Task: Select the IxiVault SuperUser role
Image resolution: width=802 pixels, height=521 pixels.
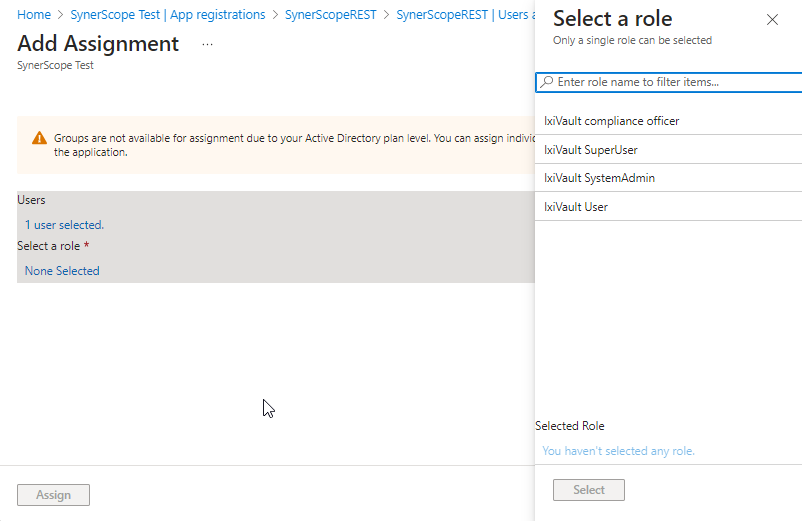Action: [x=590, y=150]
